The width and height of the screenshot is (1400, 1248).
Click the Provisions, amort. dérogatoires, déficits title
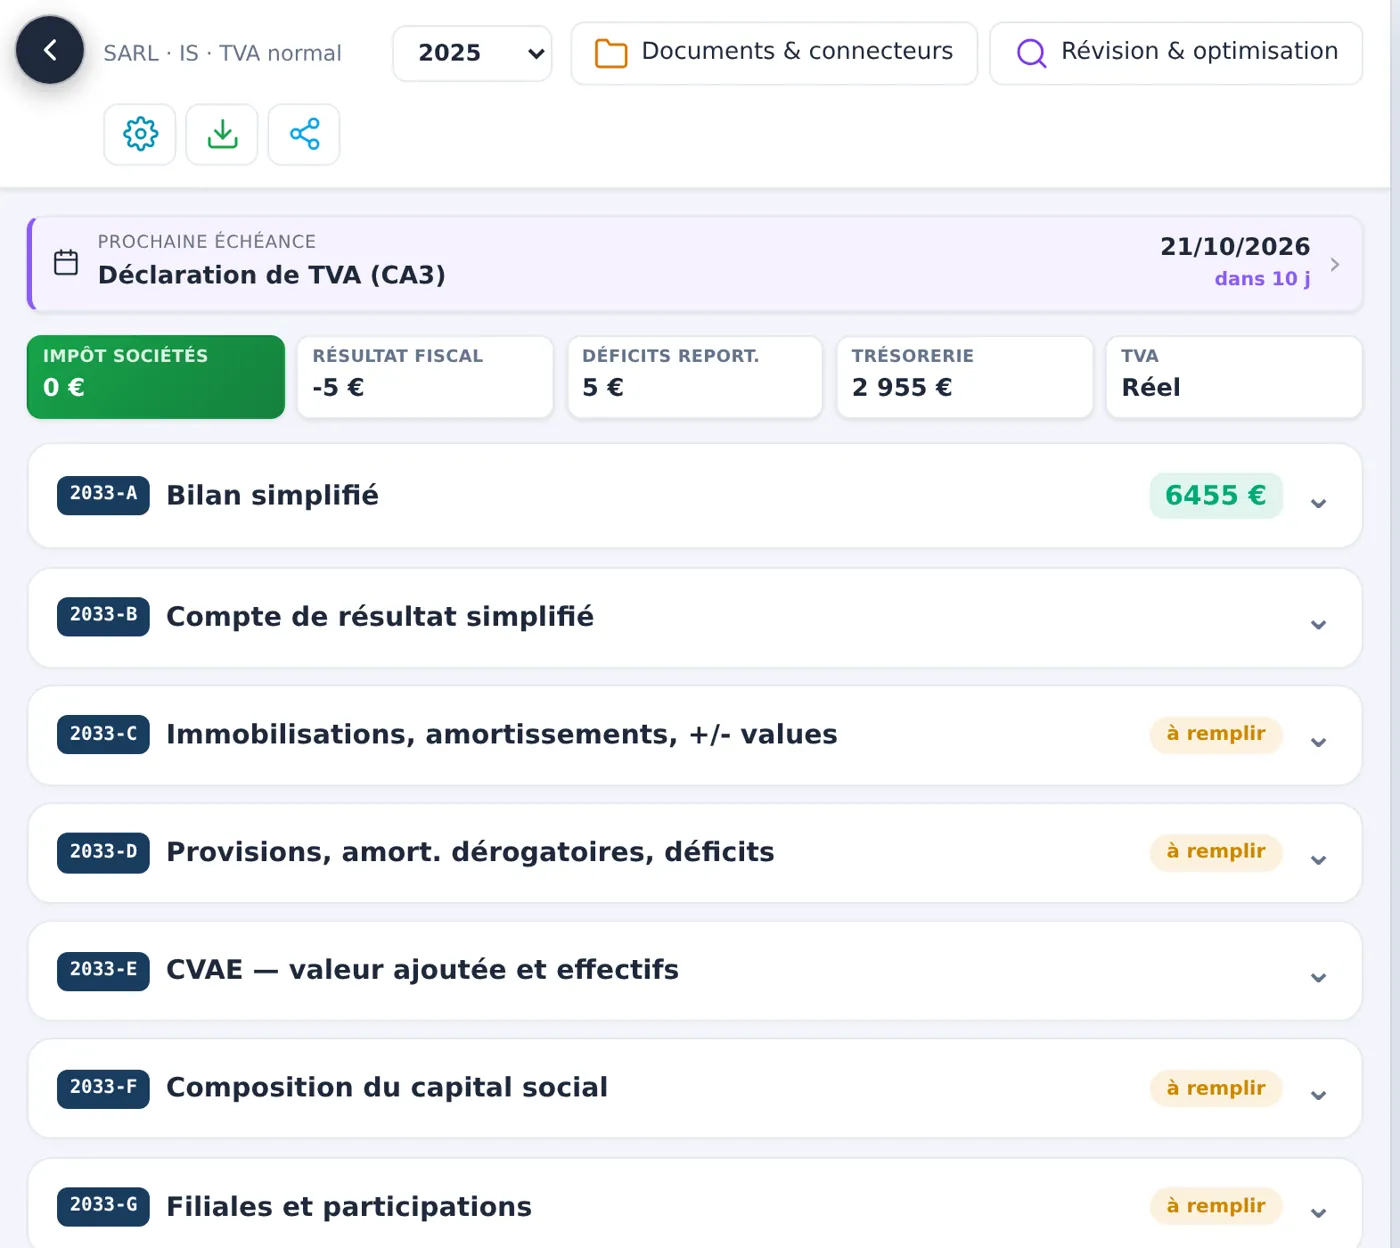click(470, 852)
